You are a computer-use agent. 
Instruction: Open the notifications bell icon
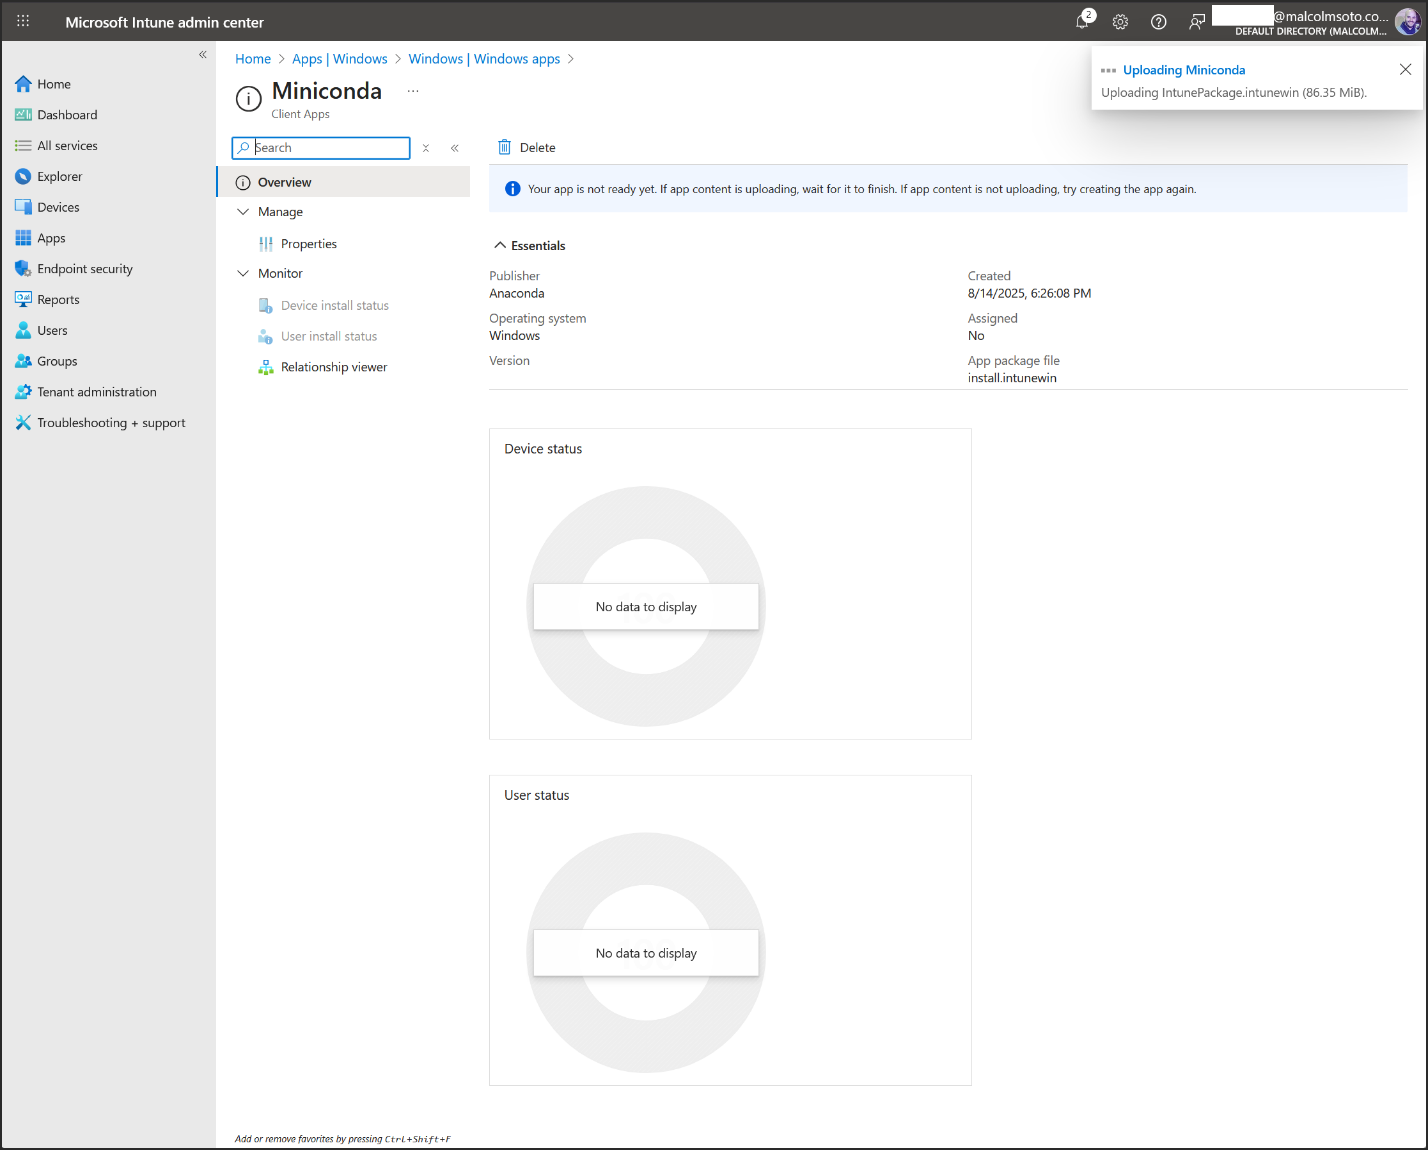pyautogui.click(x=1083, y=22)
